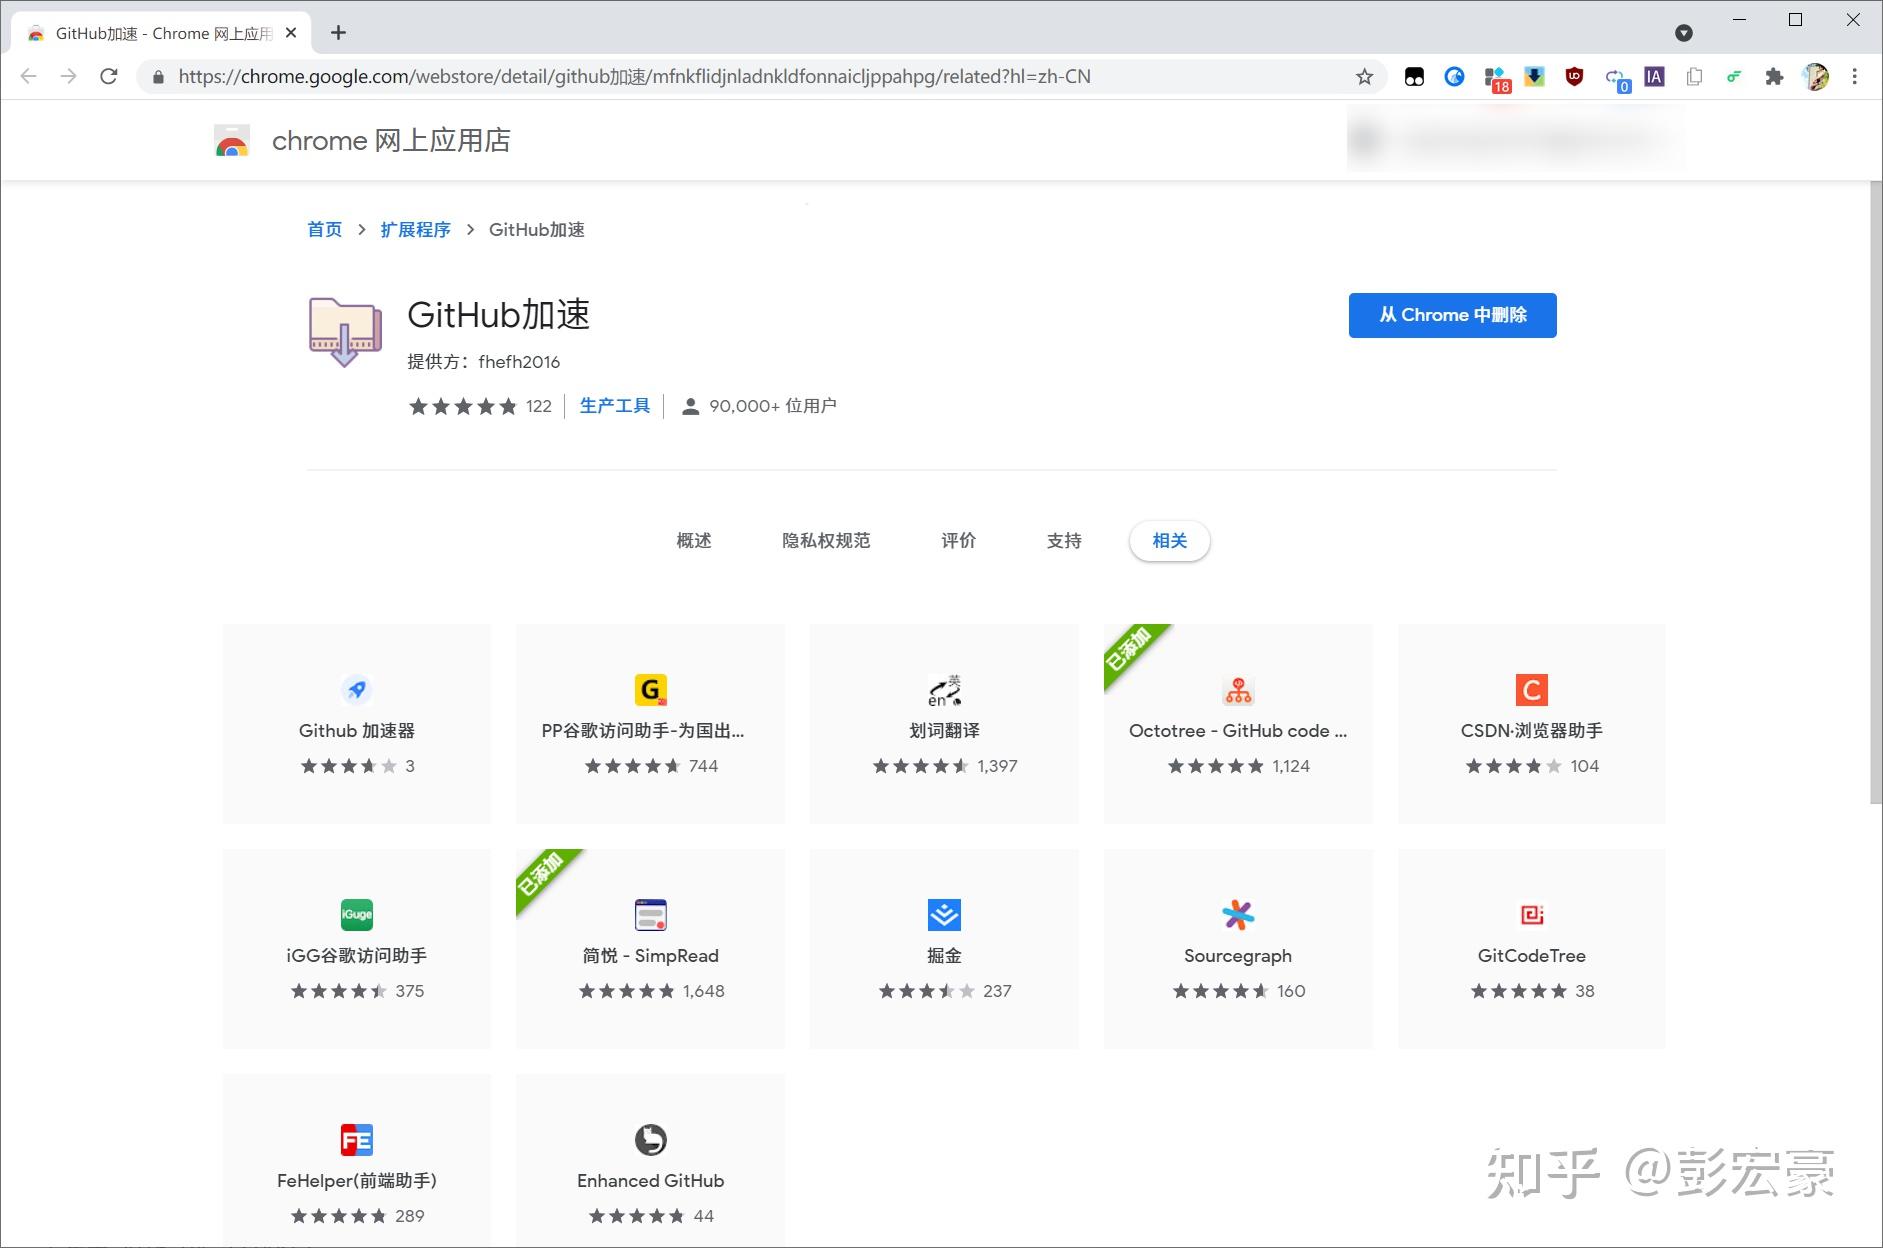The width and height of the screenshot is (1883, 1248).
Task: Bookmark this page with the star icon
Action: pyautogui.click(x=1364, y=77)
